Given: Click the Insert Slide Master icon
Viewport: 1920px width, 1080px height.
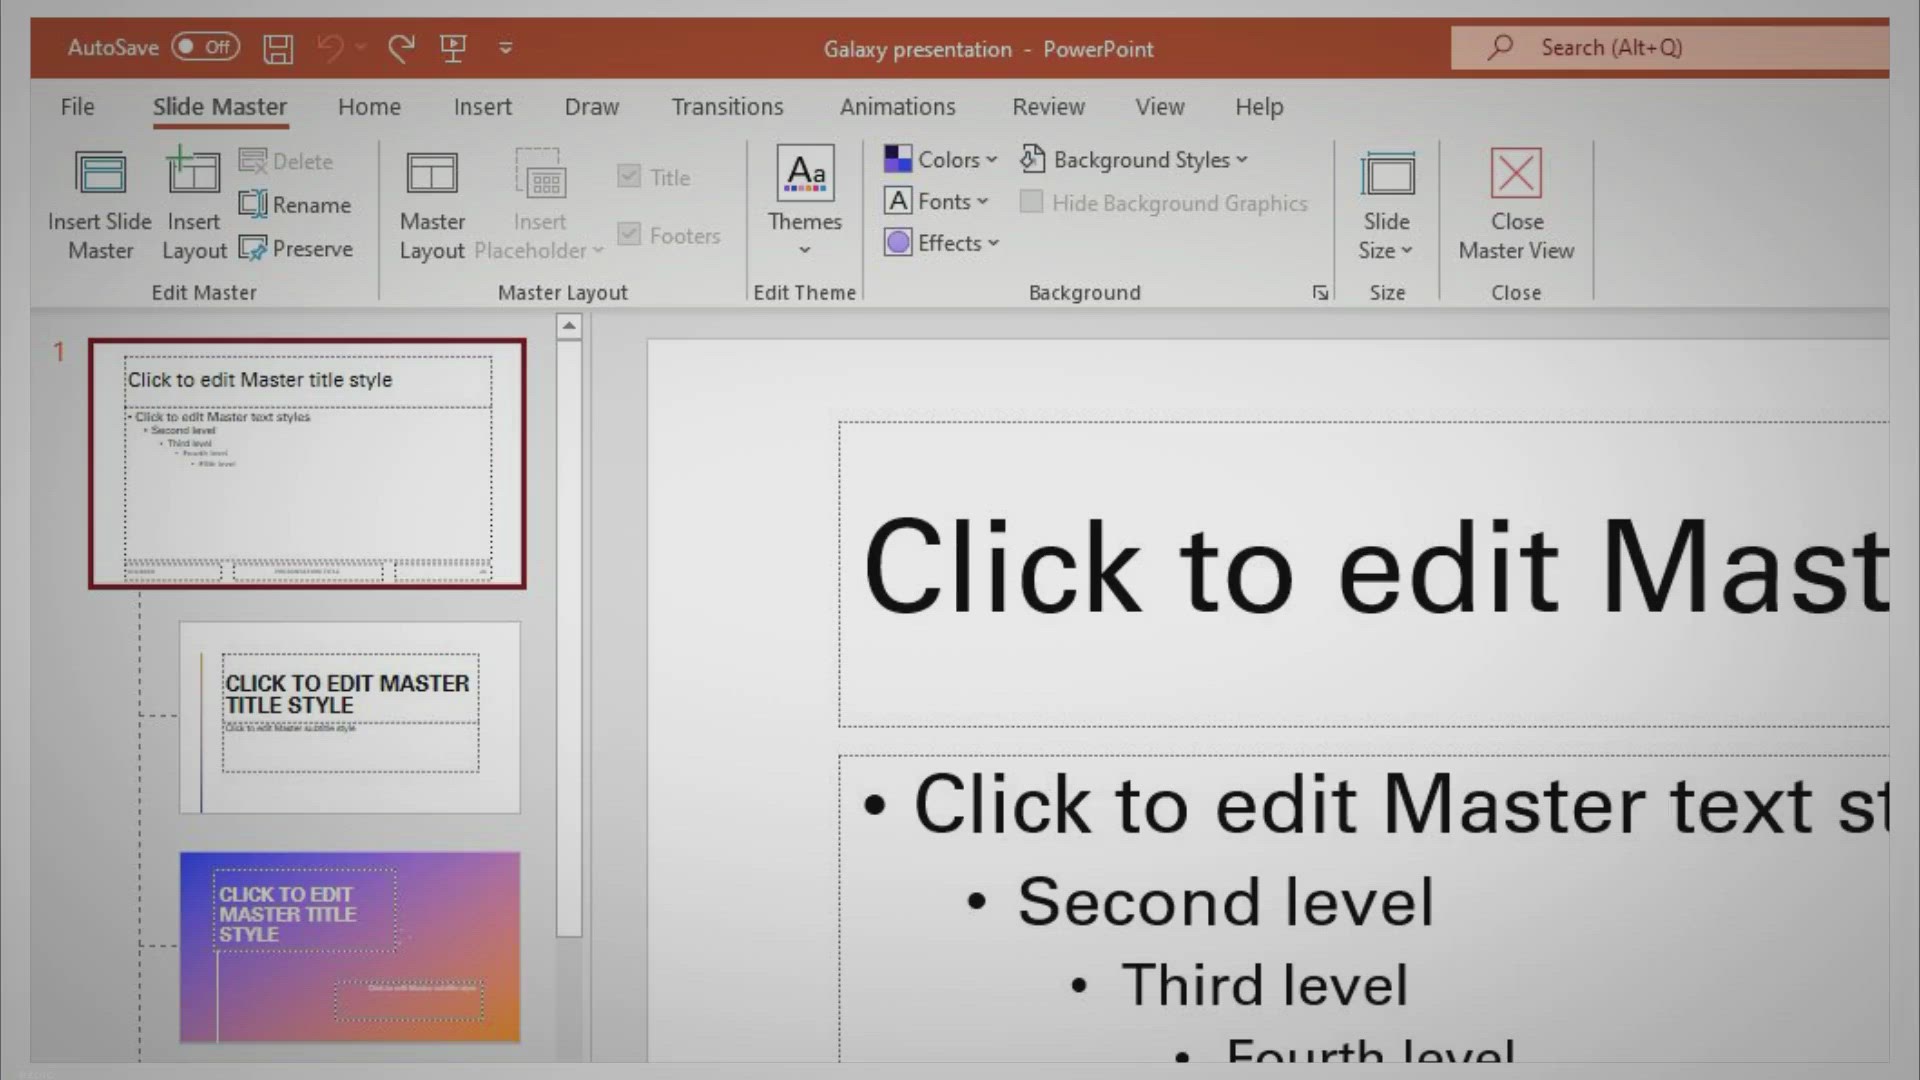Looking at the screenshot, I should [x=100, y=174].
